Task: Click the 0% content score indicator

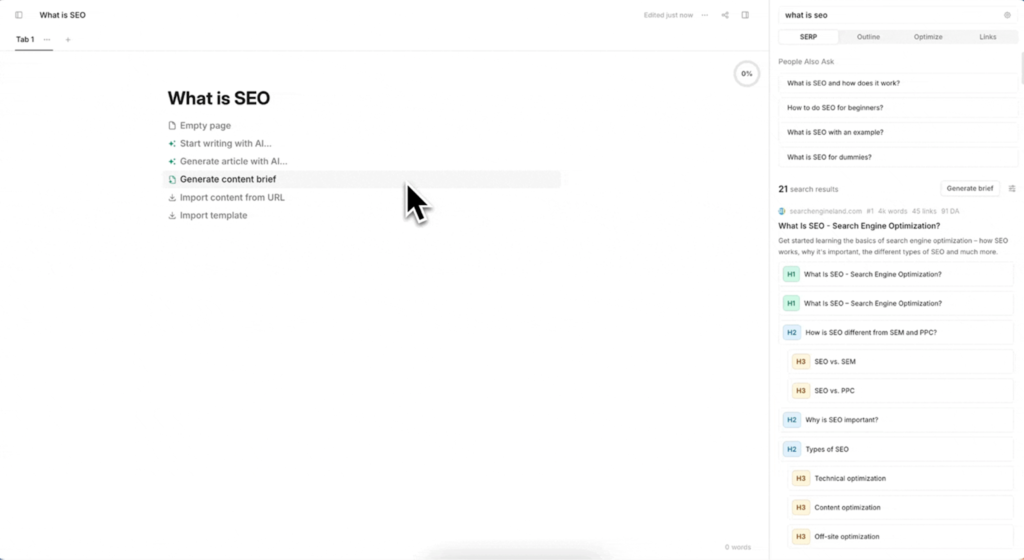Action: (x=746, y=74)
